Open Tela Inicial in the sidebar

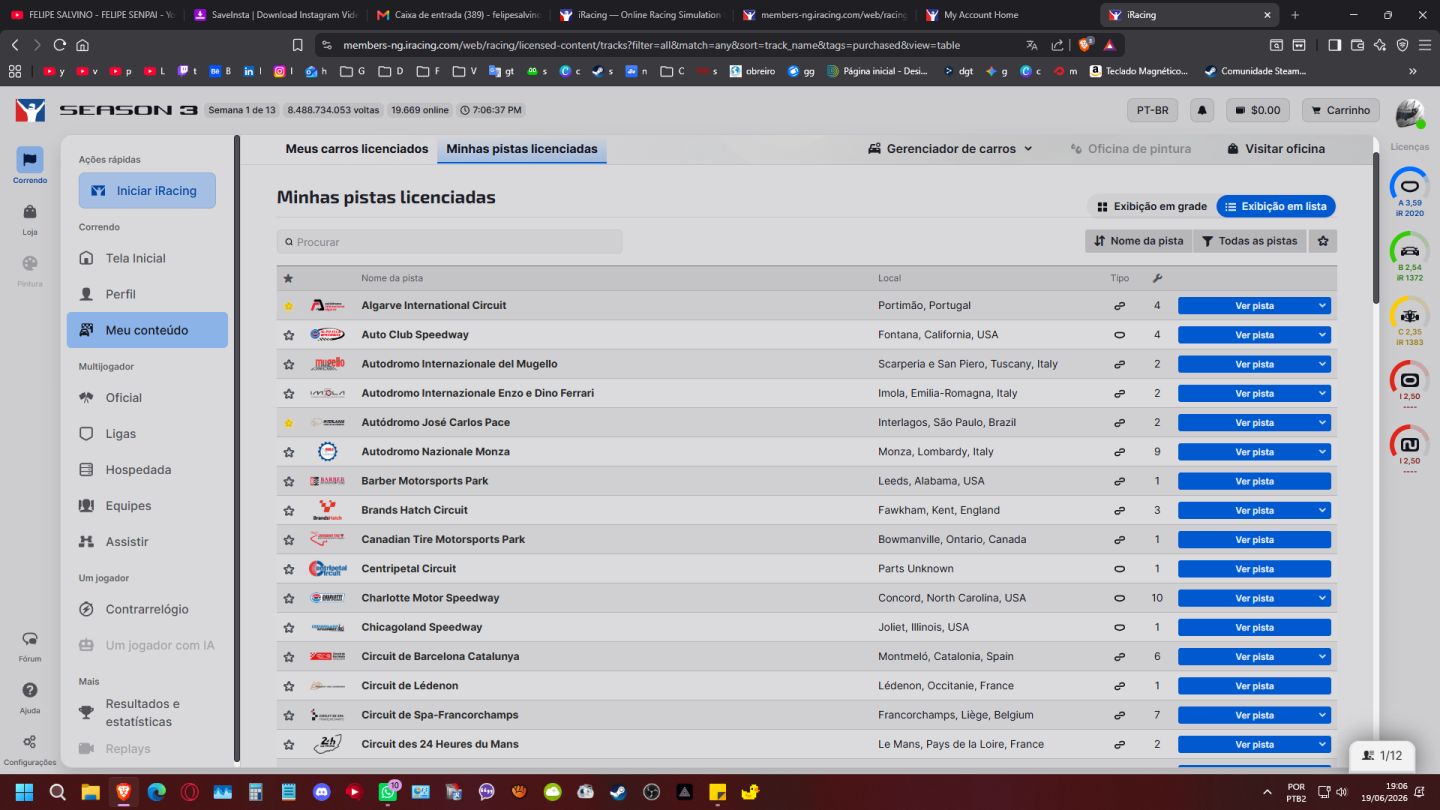[147, 258]
